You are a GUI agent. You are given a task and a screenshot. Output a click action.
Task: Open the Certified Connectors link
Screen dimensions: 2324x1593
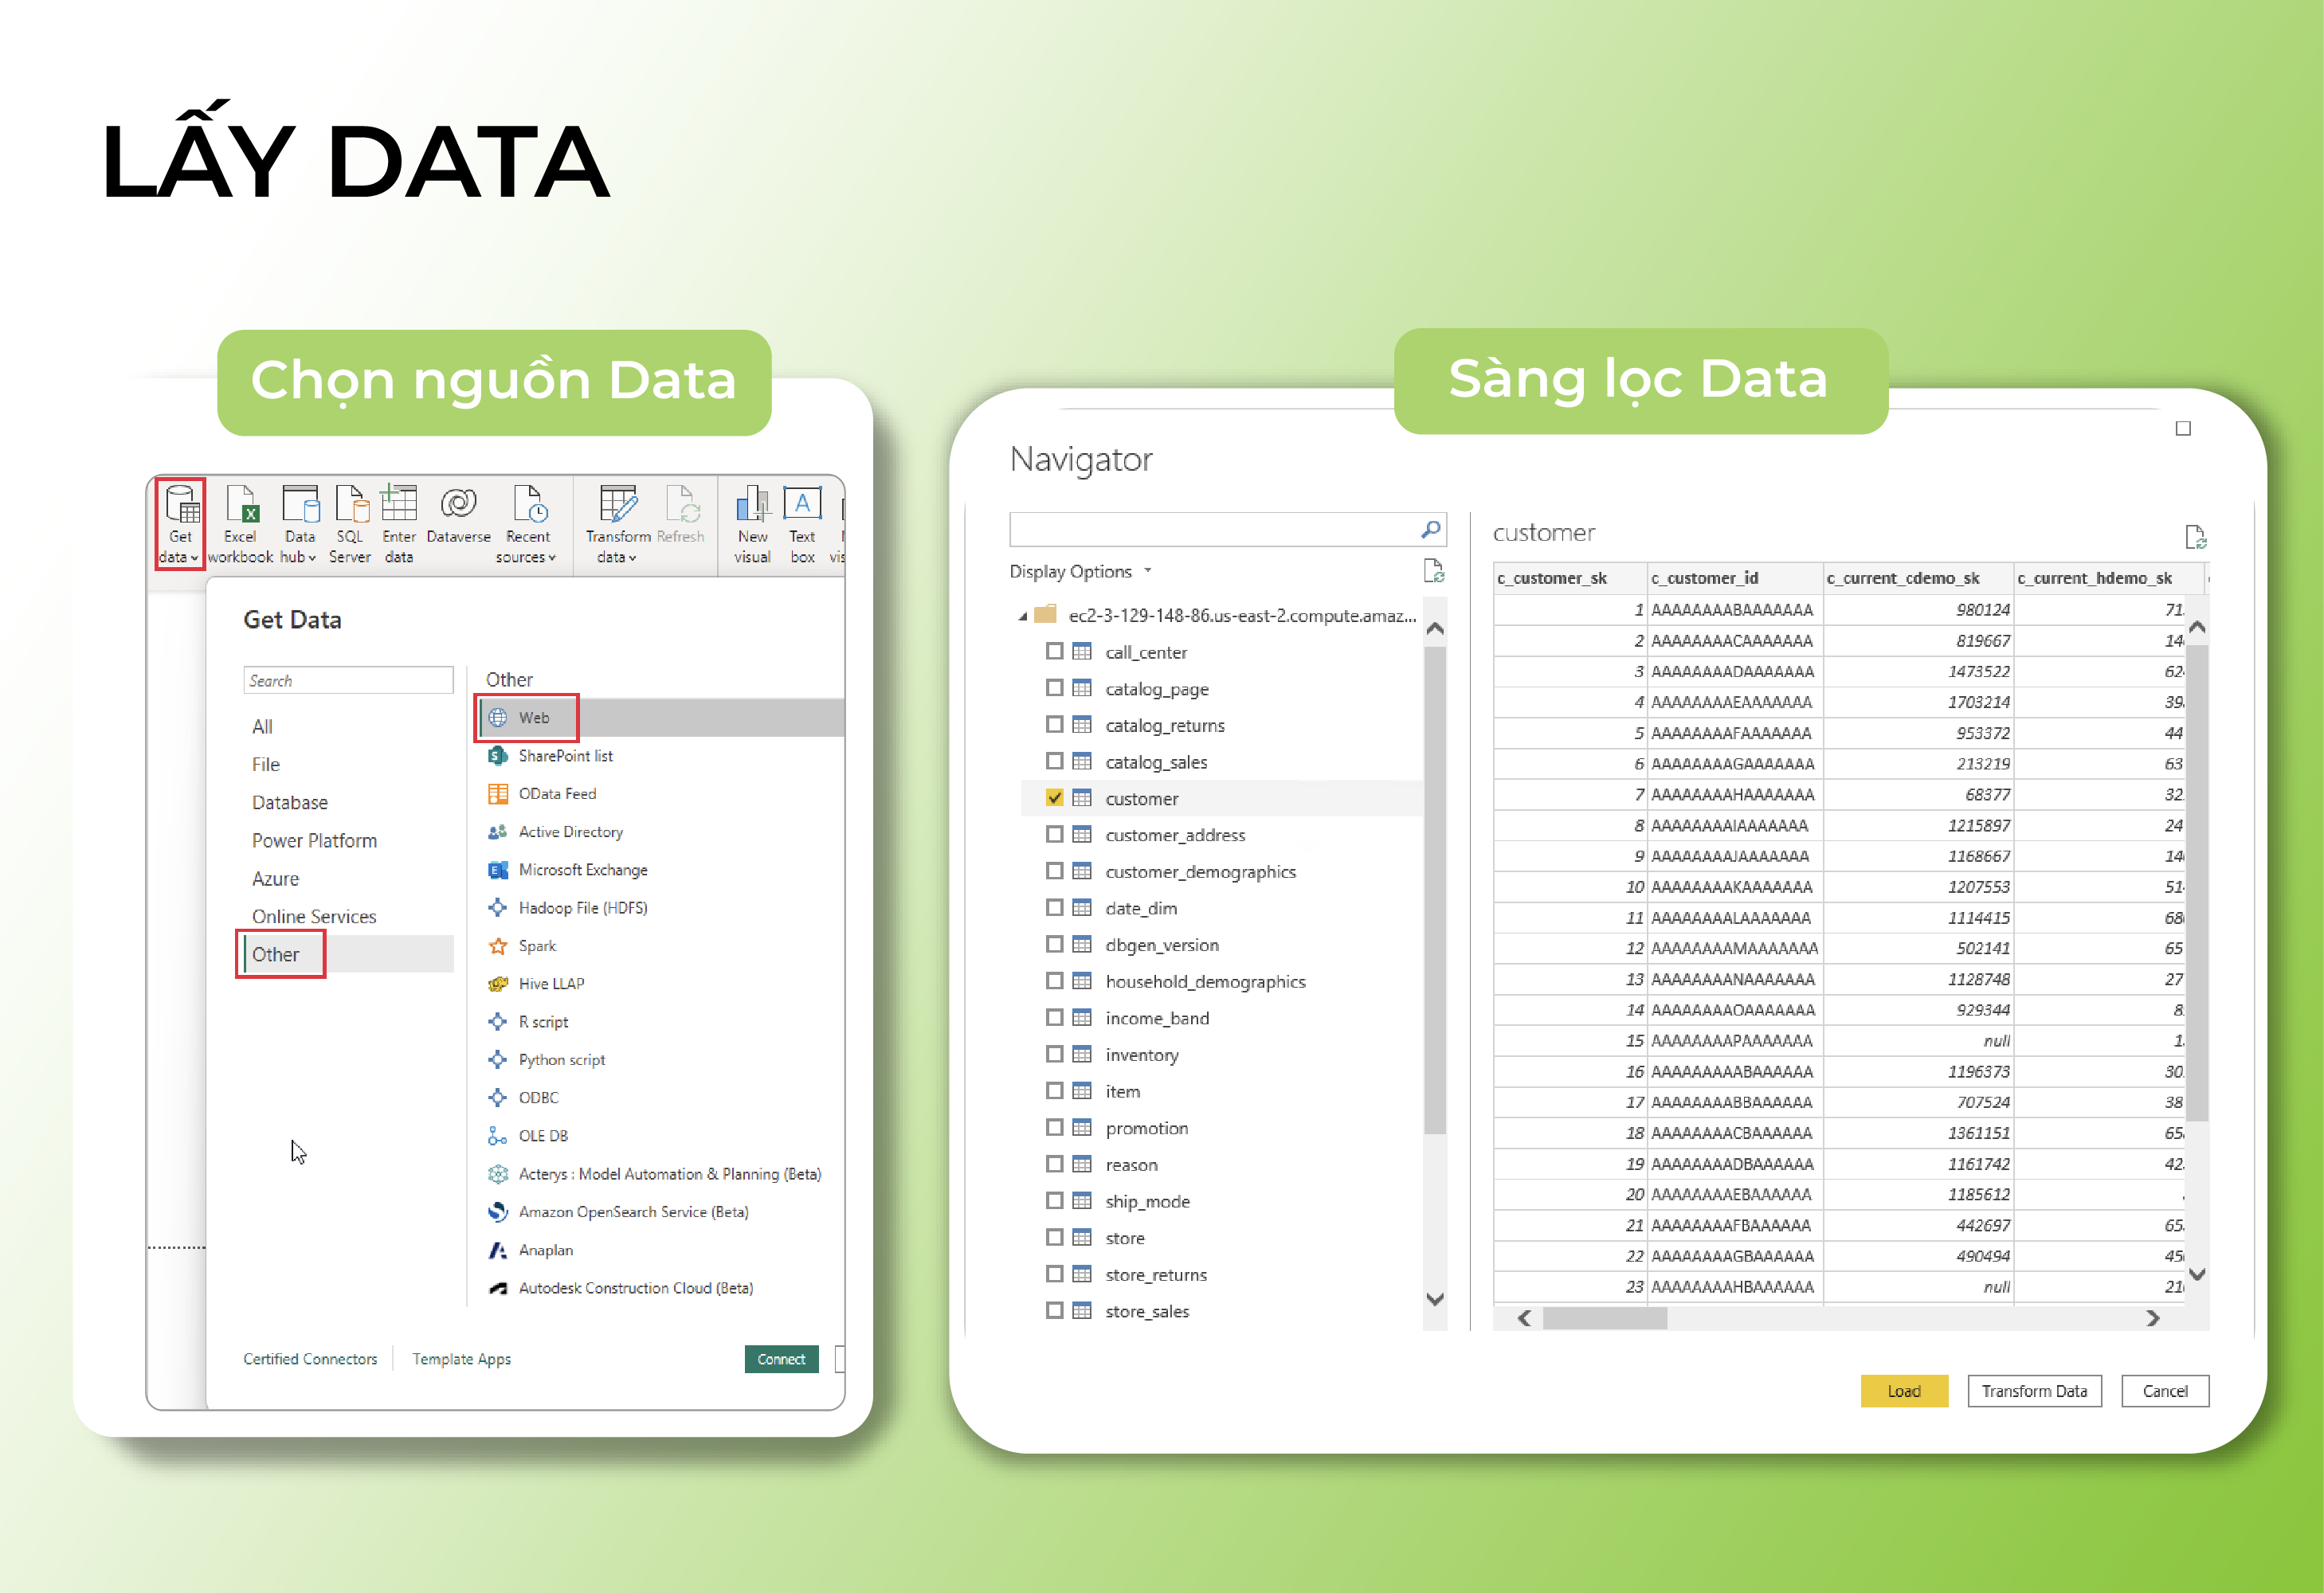point(310,1359)
